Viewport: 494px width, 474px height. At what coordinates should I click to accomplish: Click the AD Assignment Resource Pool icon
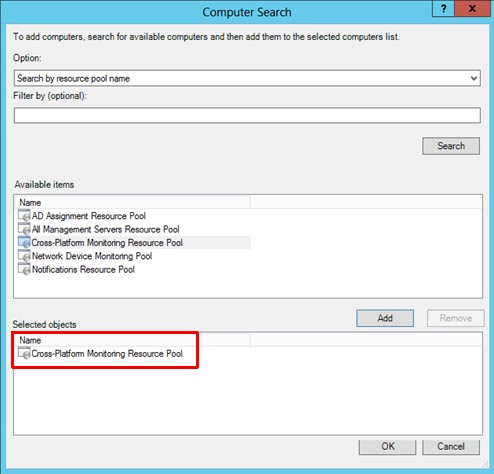[x=24, y=216]
